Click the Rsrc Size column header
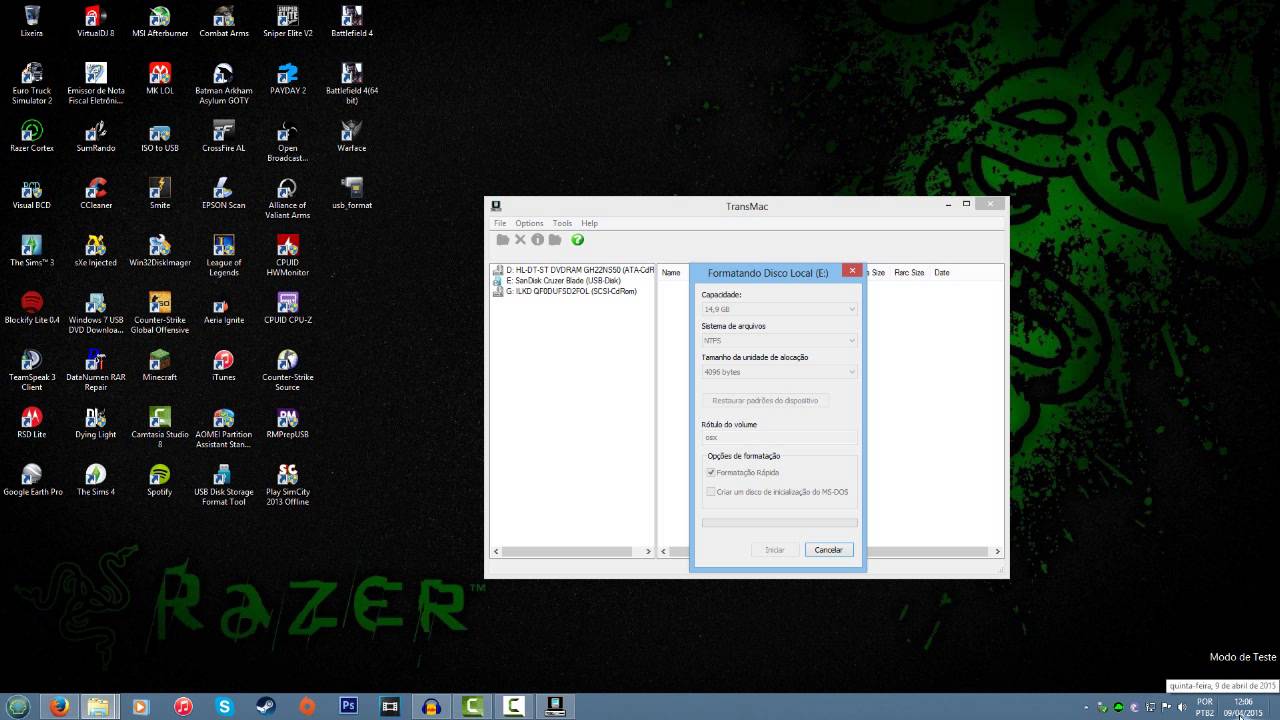 pyautogui.click(x=909, y=272)
